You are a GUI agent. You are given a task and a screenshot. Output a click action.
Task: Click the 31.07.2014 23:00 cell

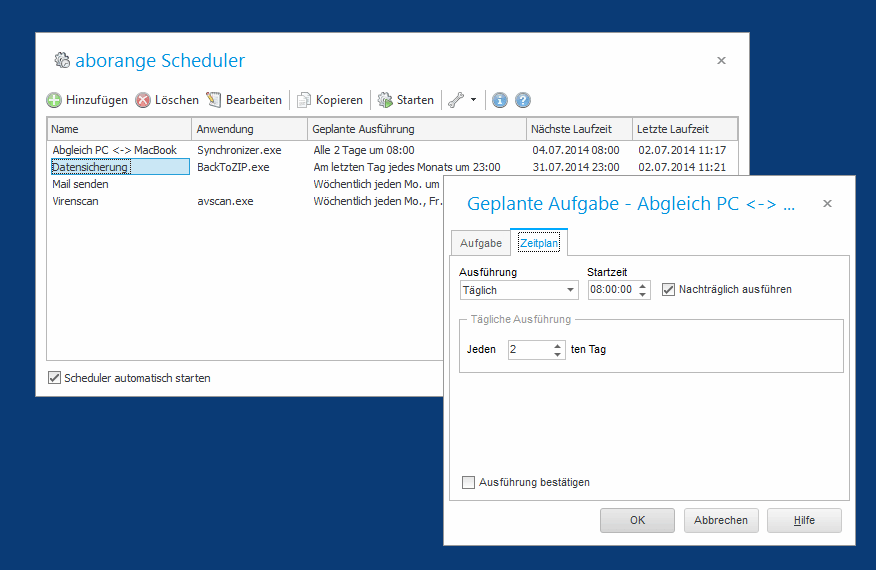pos(575,167)
